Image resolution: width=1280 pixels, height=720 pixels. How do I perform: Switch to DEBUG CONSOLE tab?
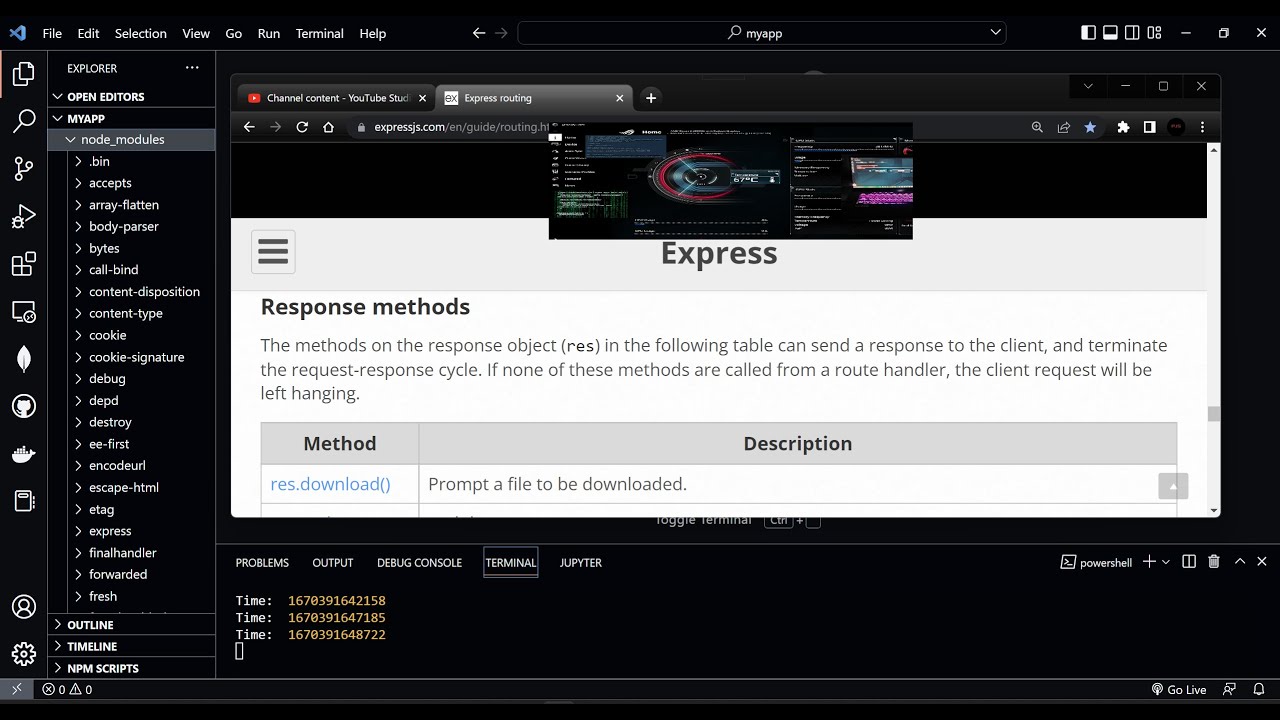tap(419, 563)
